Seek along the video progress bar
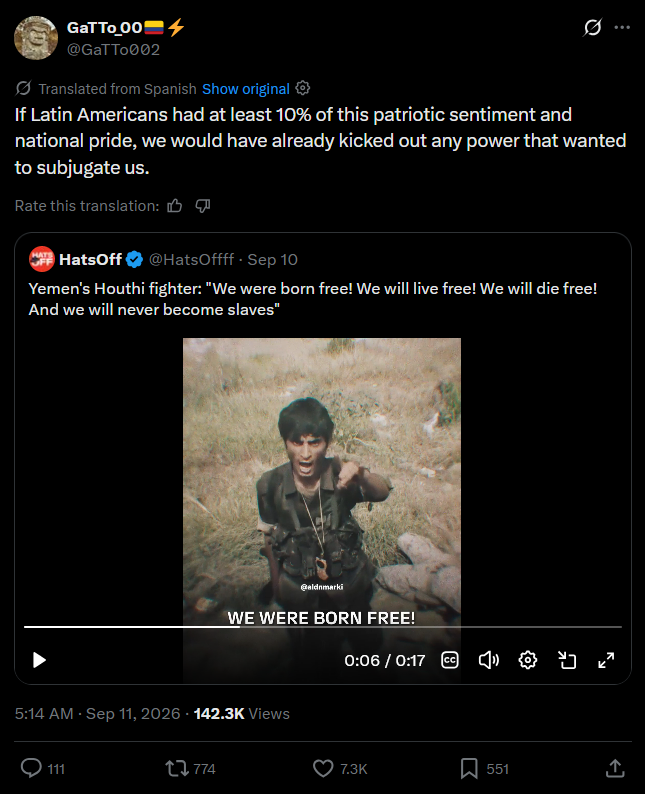Viewport: 645px width, 794px height. 322,627
